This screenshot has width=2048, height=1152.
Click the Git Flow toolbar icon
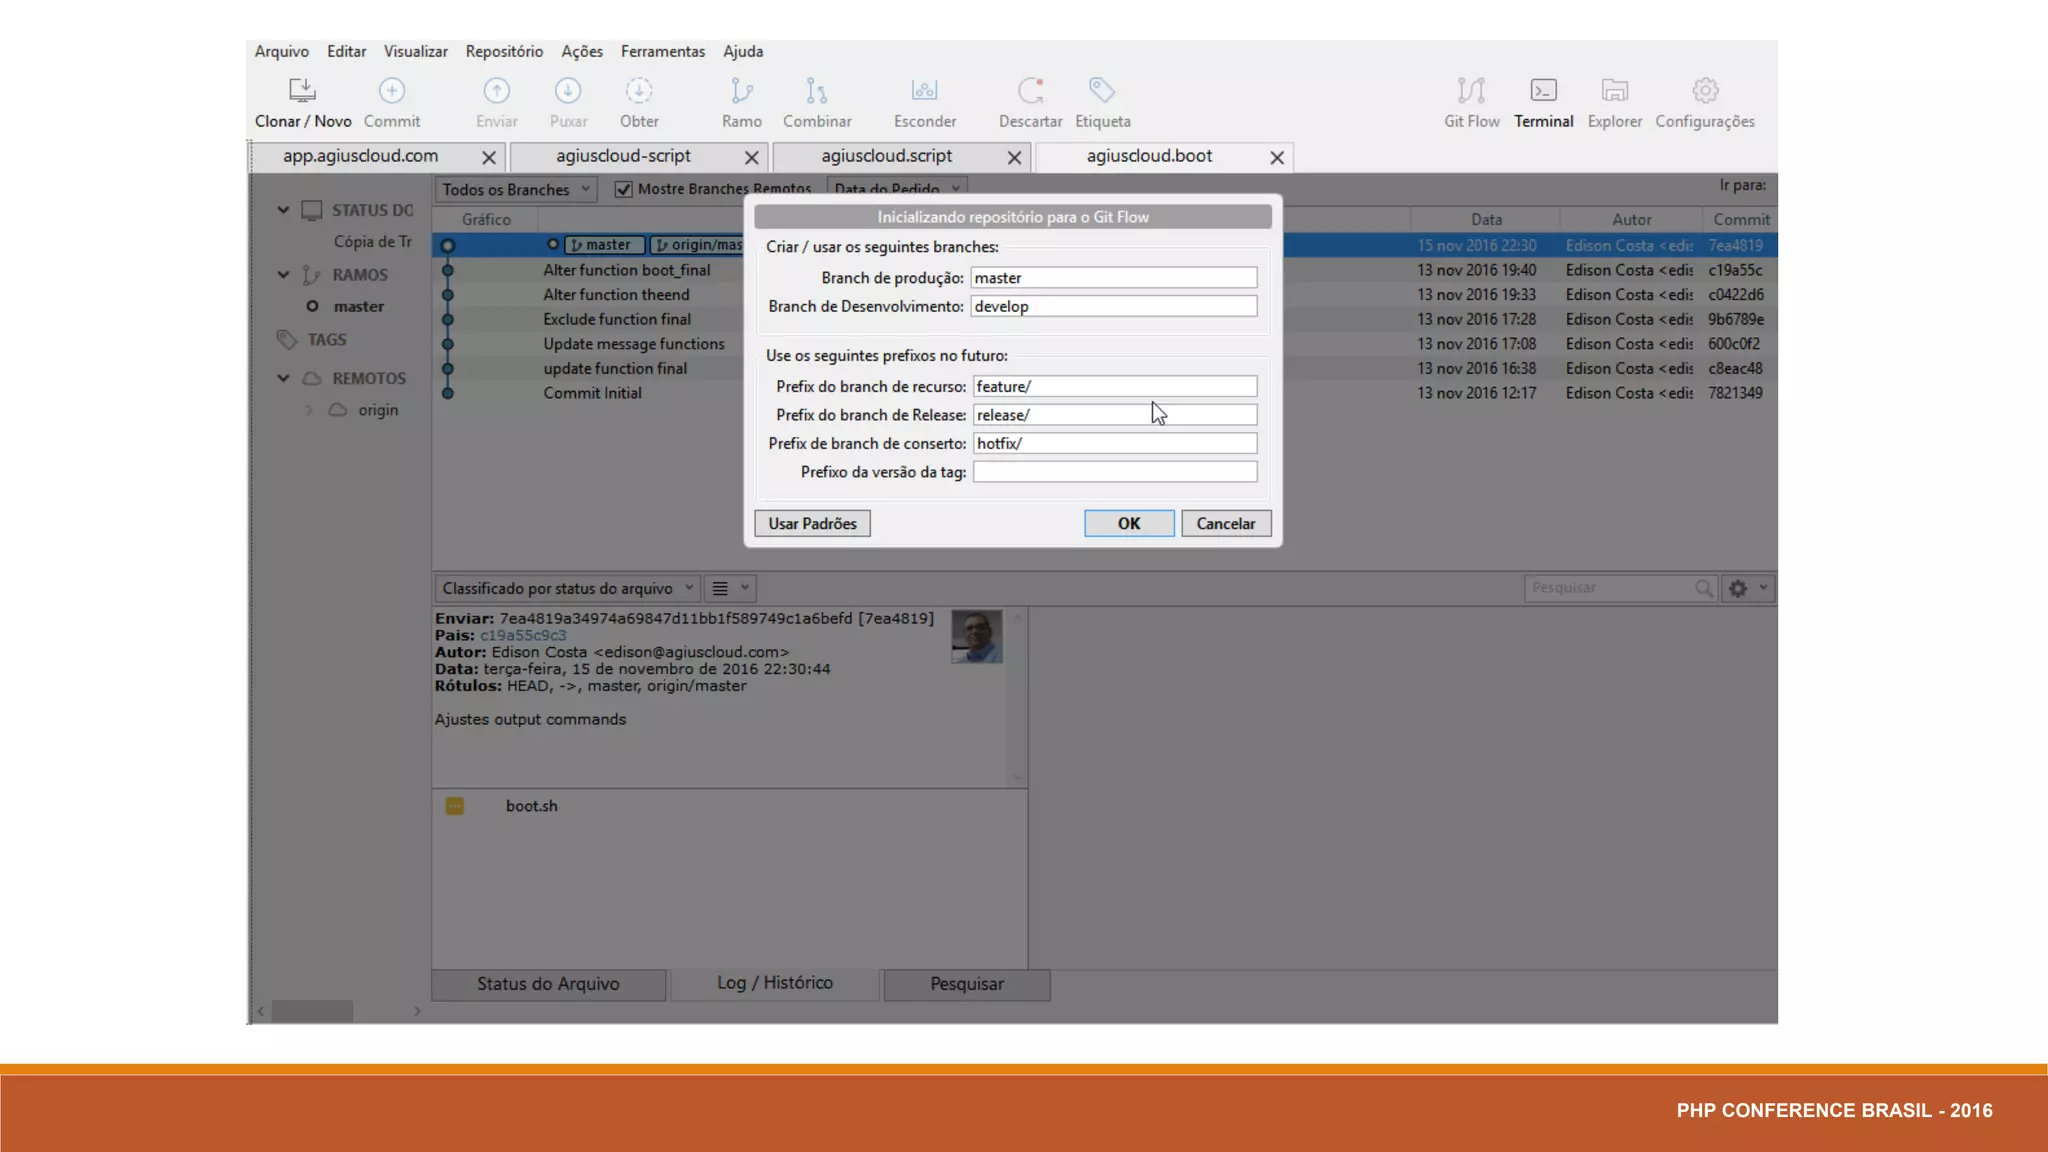coord(1471,92)
